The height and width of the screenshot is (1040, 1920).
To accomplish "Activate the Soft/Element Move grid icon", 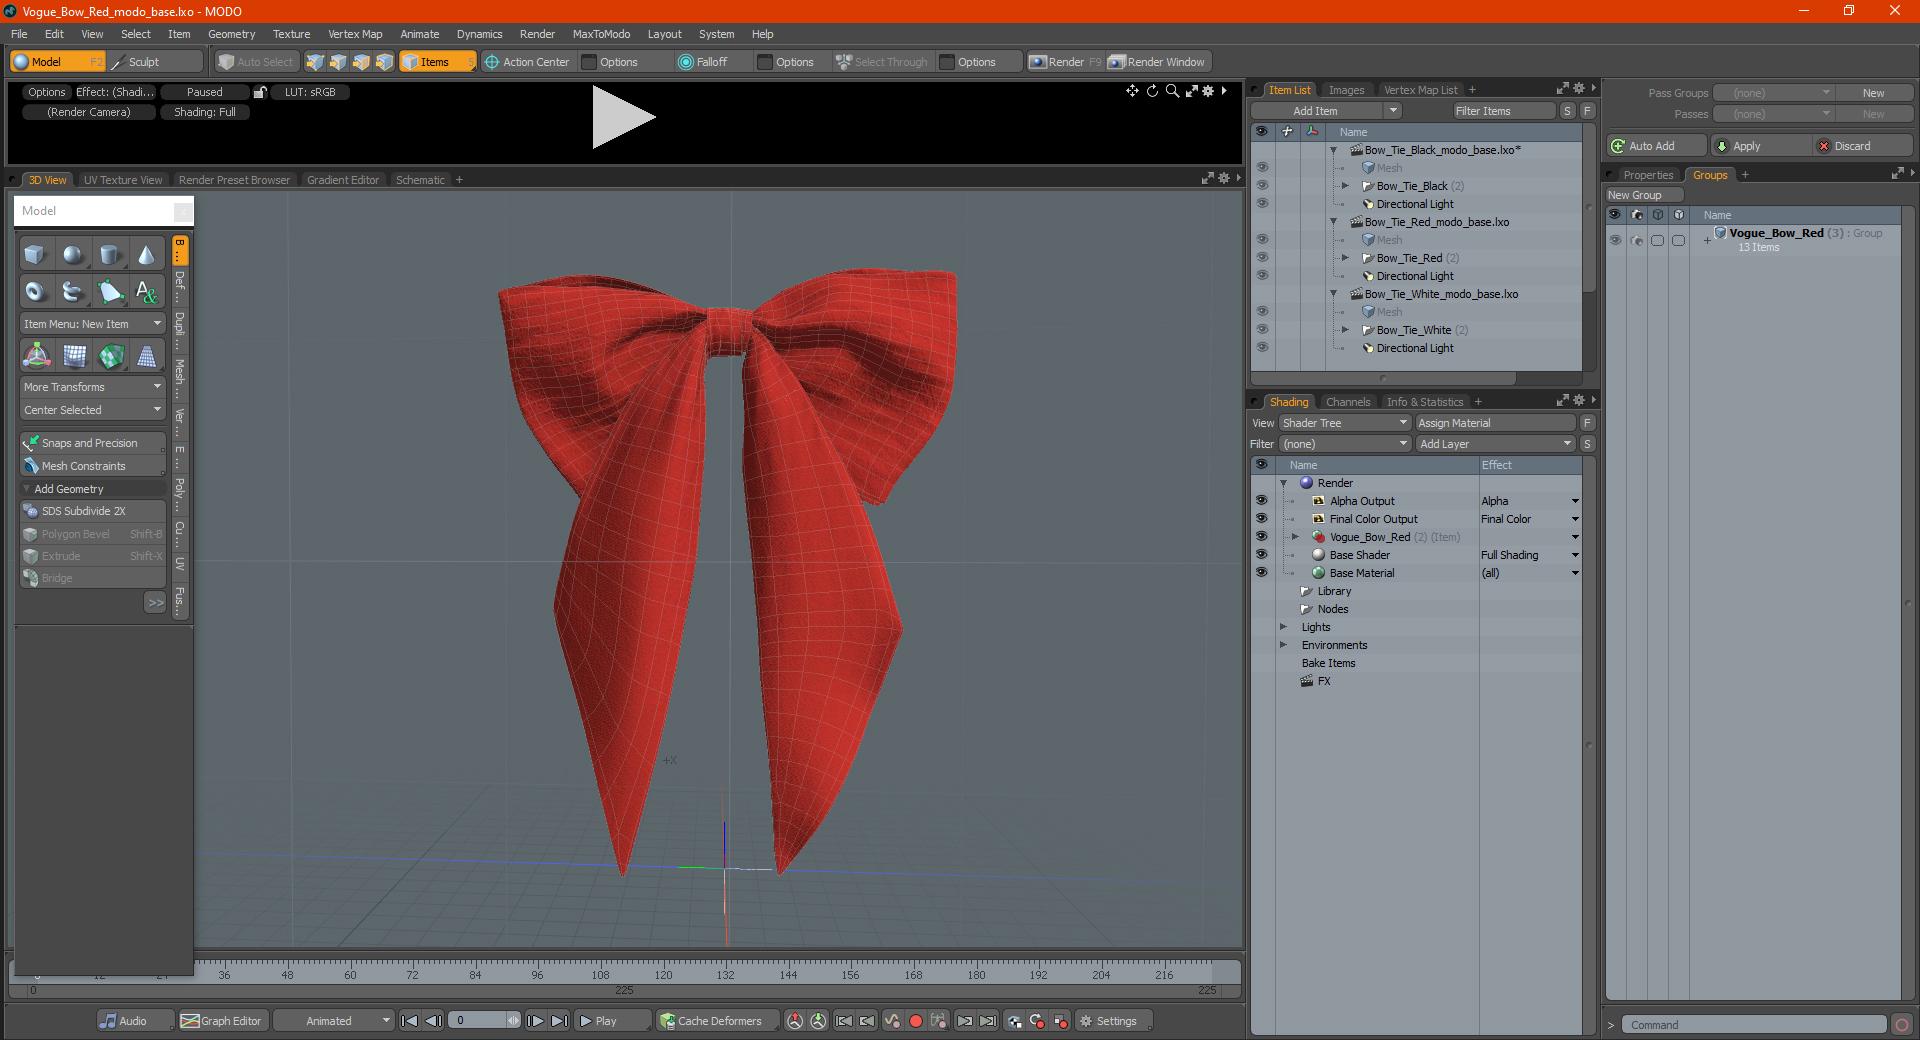I will [74, 356].
